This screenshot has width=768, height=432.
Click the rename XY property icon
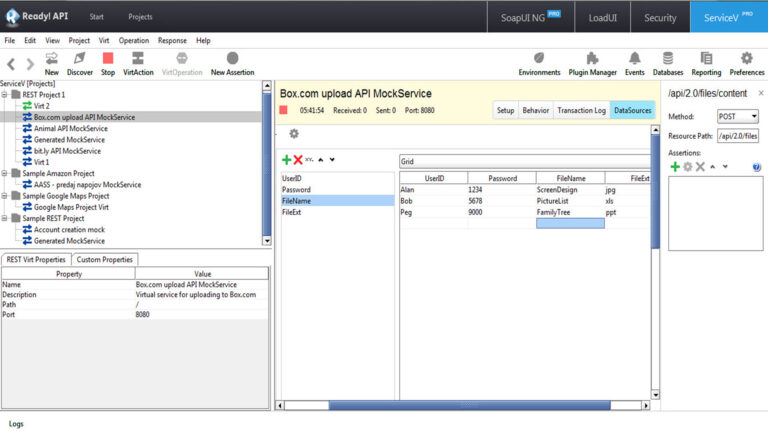(x=309, y=160)
